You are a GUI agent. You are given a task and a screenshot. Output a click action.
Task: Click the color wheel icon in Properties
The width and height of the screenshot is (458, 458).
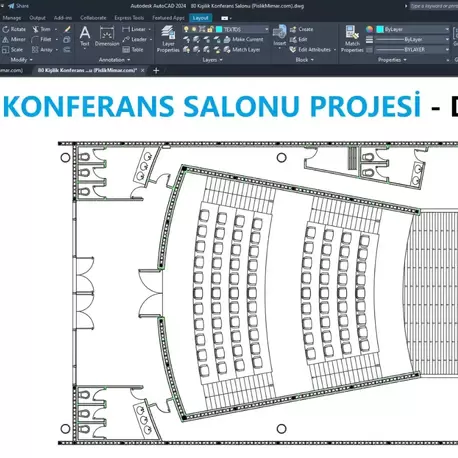tap(369, 29)
